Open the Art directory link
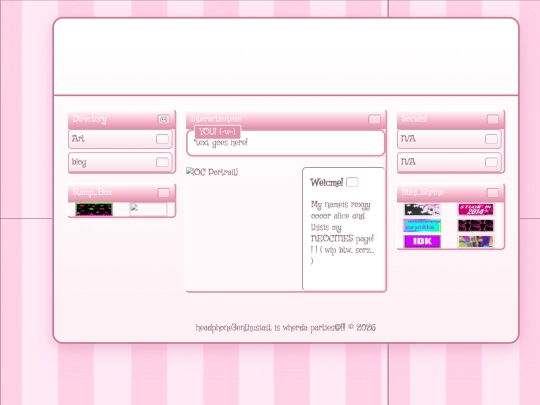This screenshot has width=540, height=405. coord(120,139)
